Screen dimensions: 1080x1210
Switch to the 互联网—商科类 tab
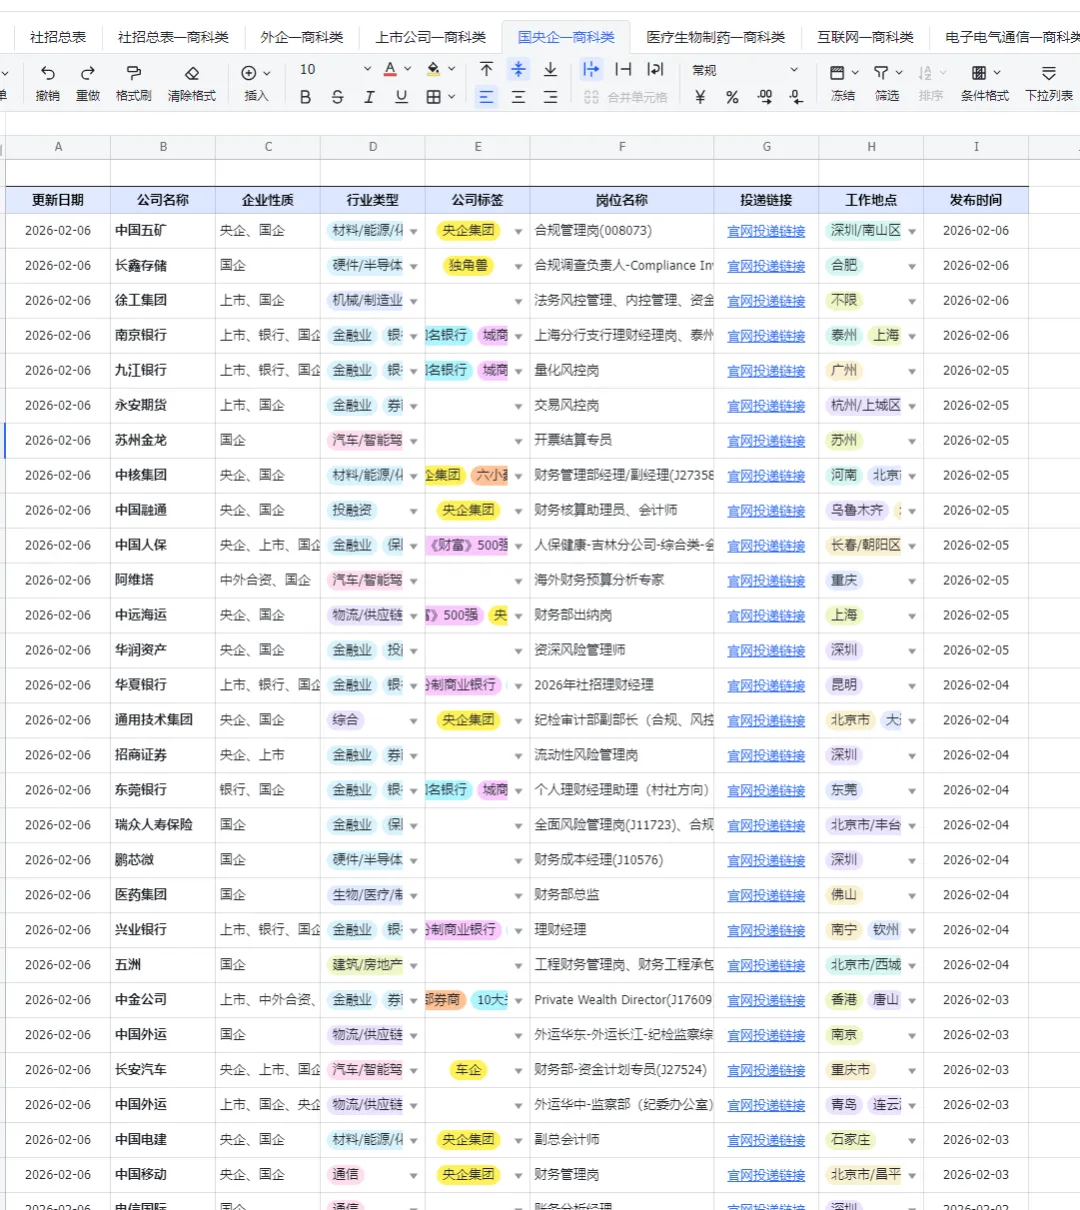coord(865,37)
